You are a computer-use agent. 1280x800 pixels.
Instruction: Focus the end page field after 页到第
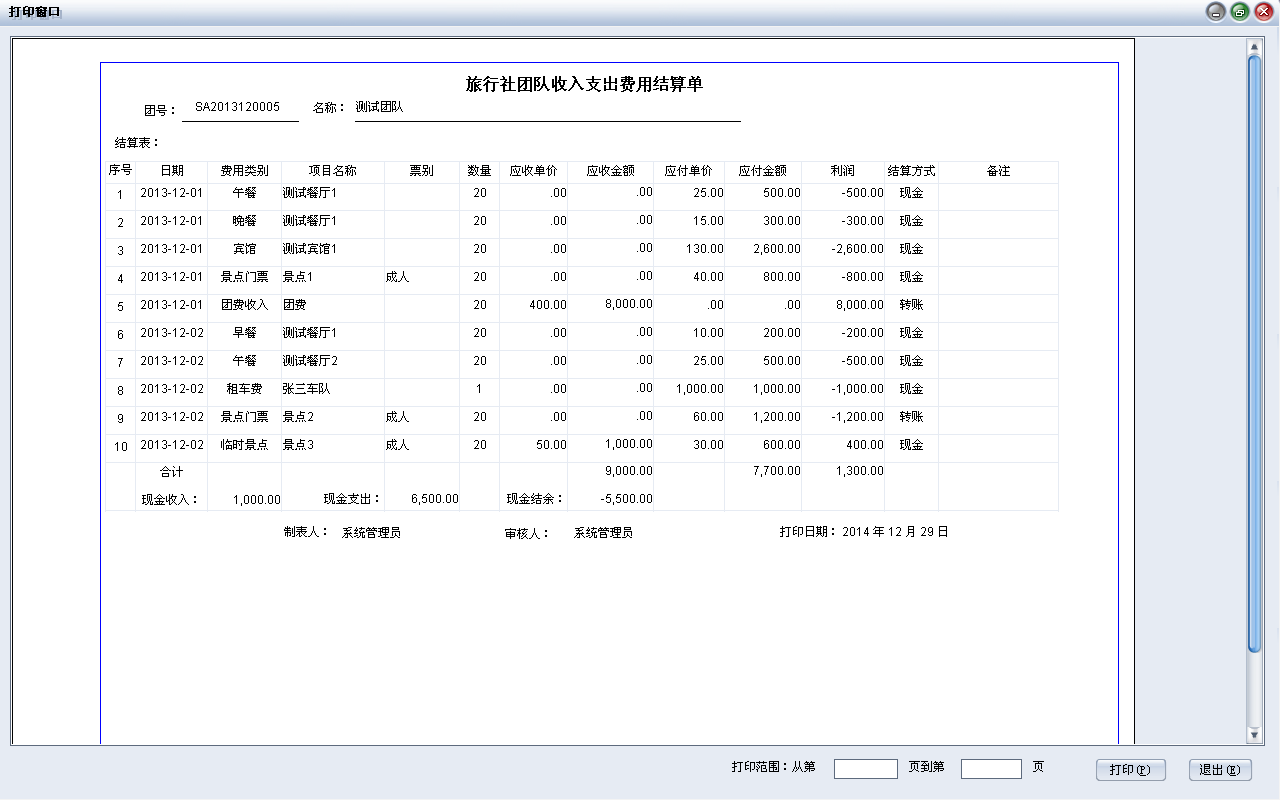tap(991, 768)
